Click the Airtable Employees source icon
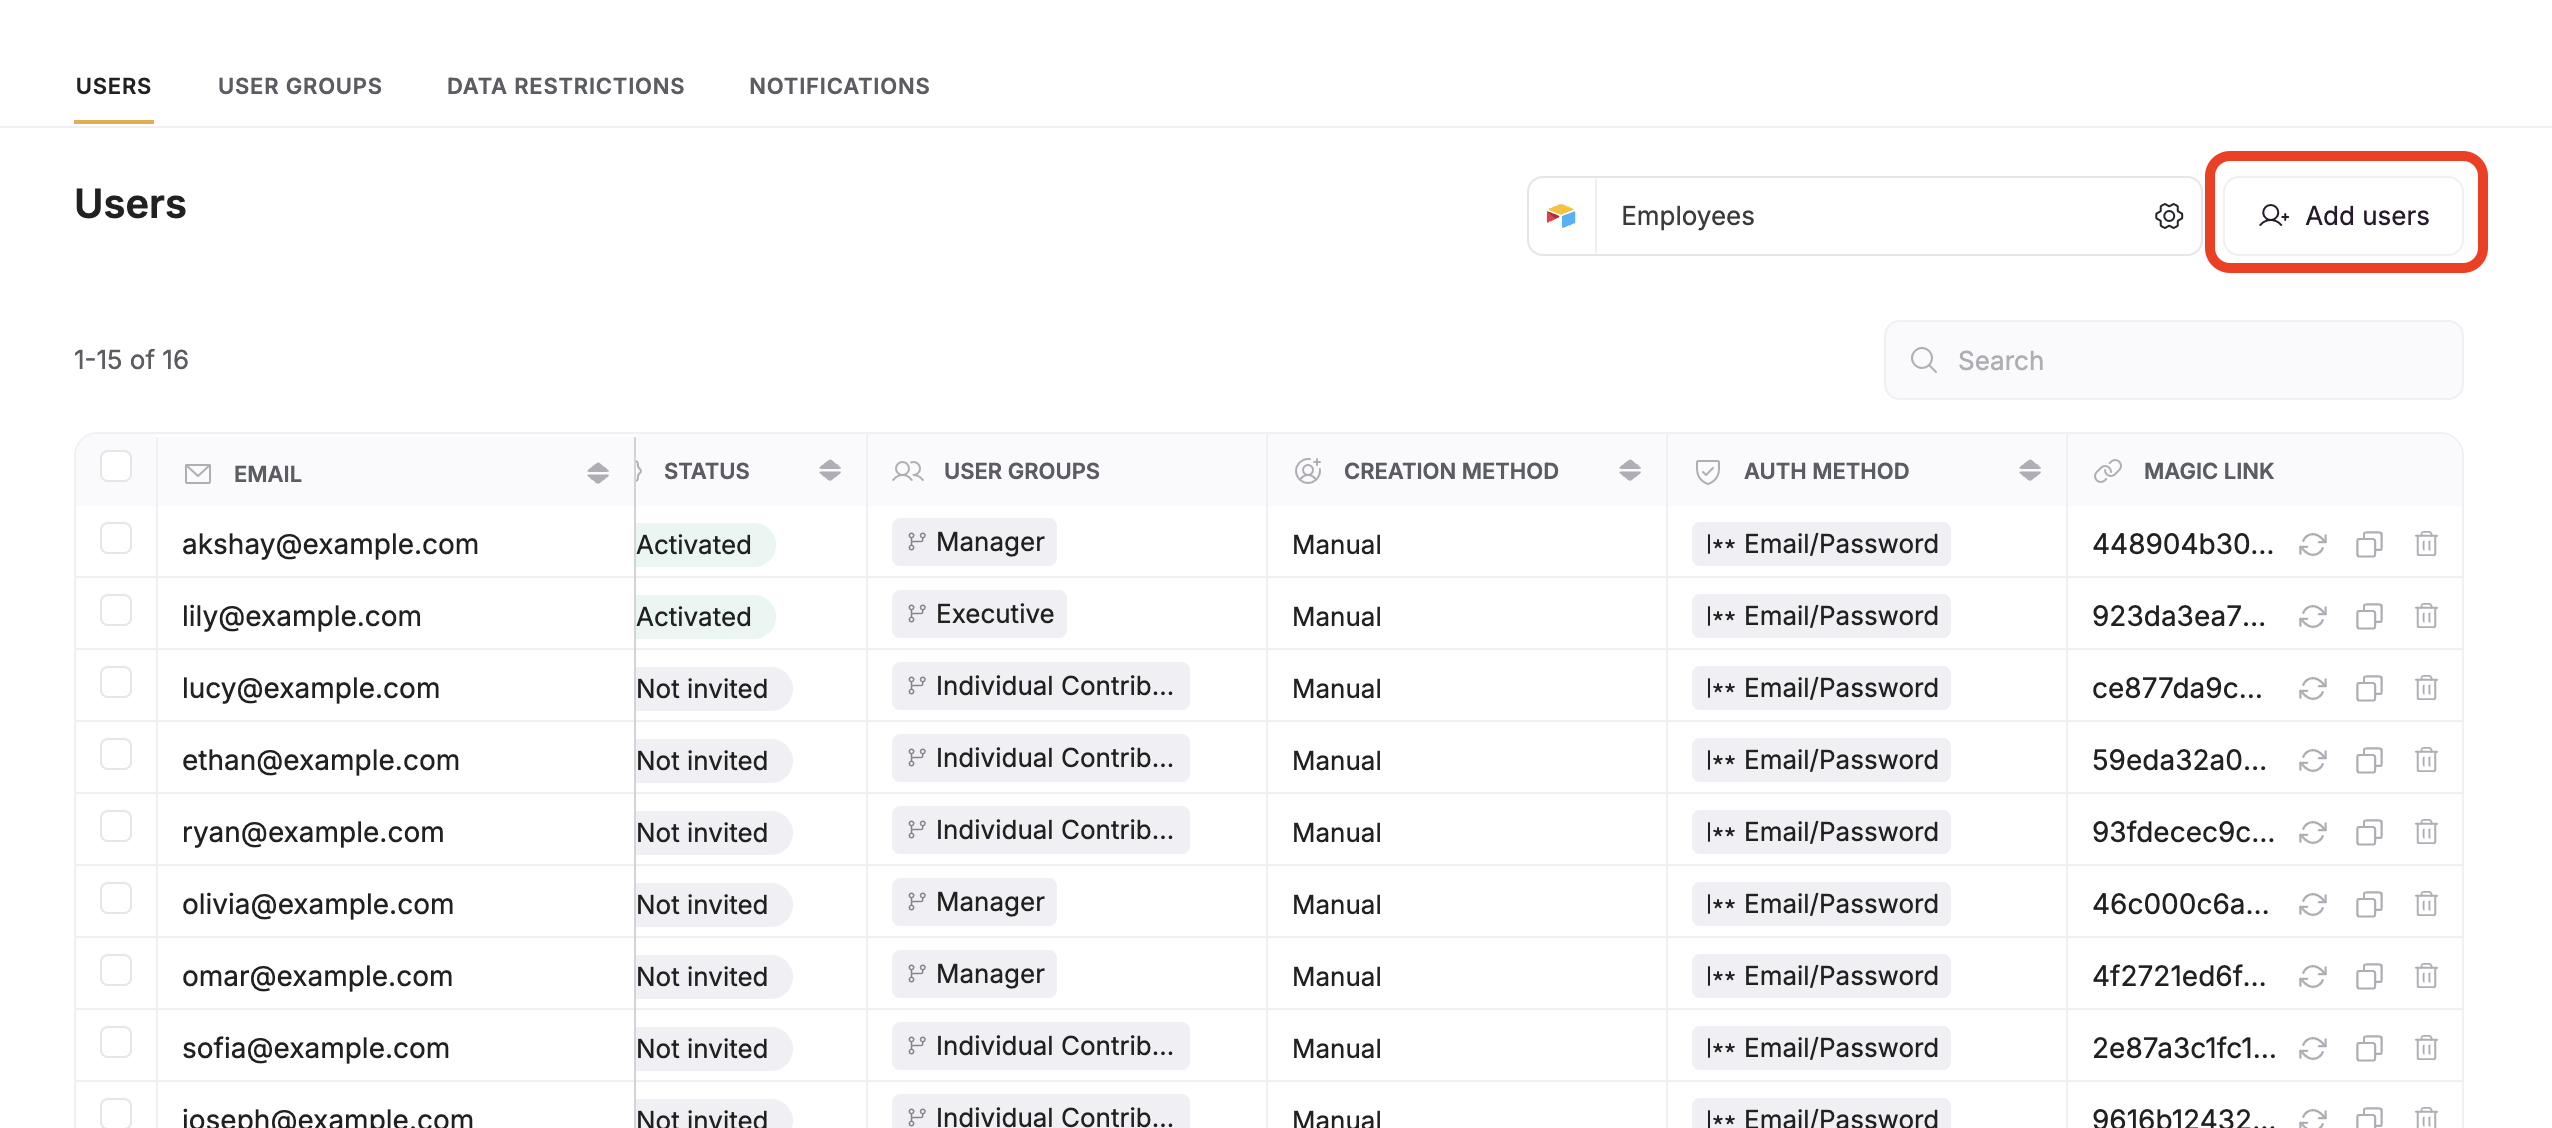Screen dimensions: 2552x1128 1561,216
